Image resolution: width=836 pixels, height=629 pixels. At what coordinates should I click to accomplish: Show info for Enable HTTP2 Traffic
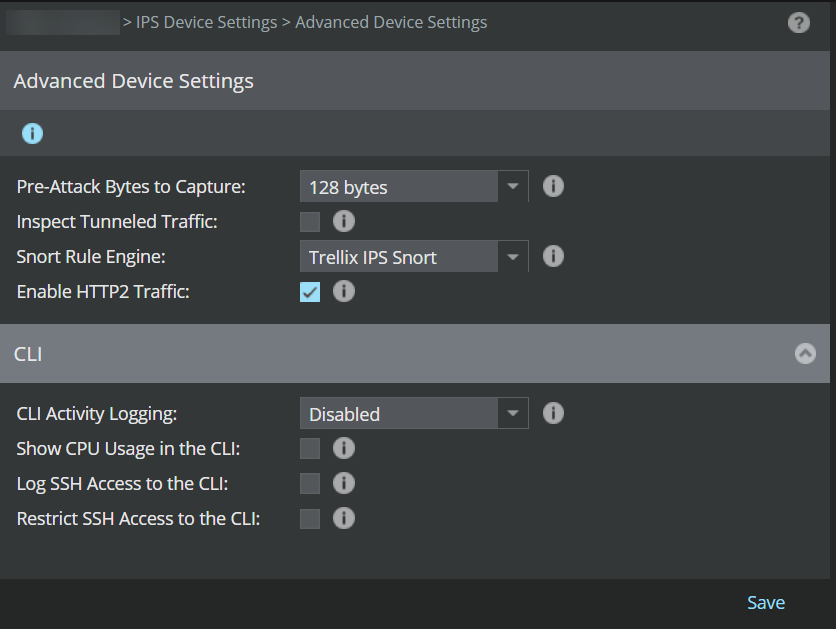pos(343,291)
